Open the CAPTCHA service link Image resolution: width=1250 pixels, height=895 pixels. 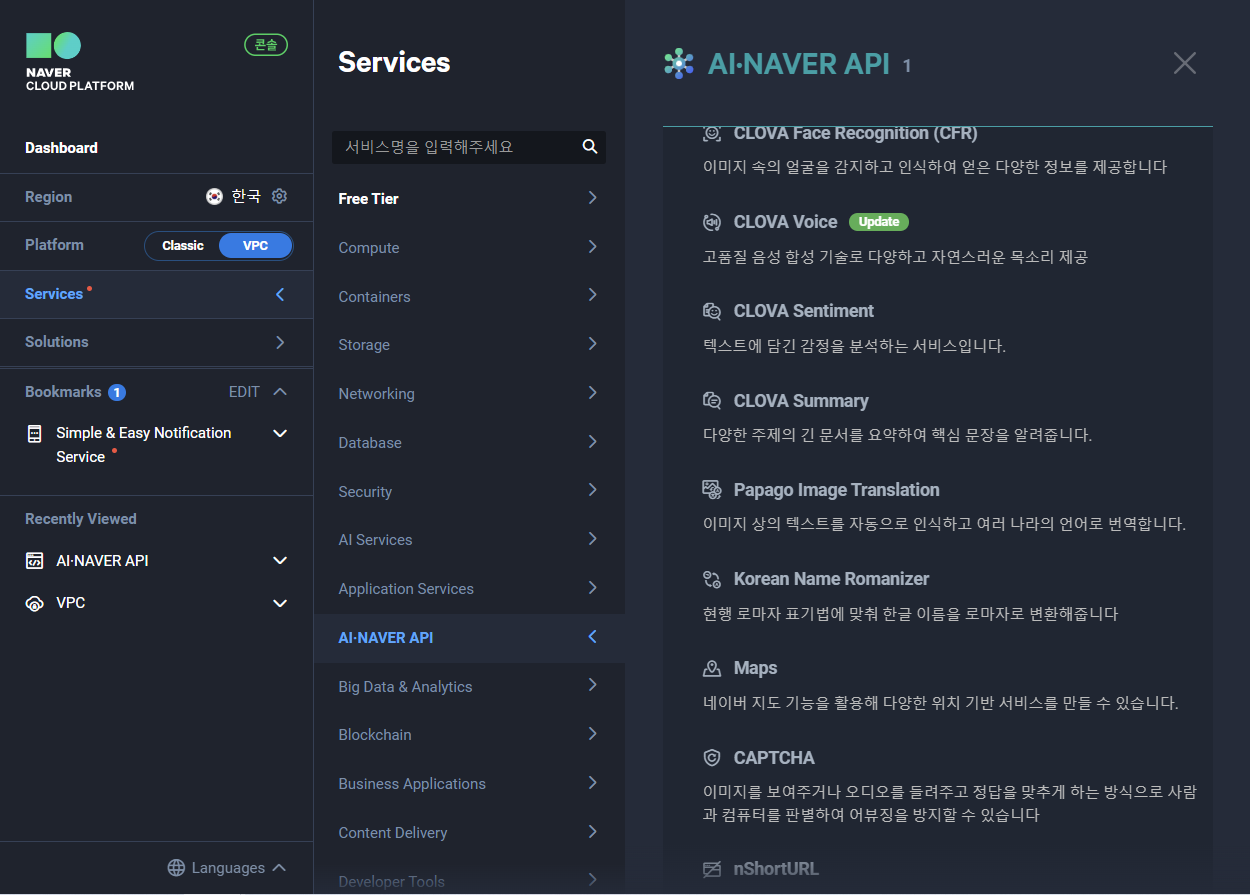[774, 758]
